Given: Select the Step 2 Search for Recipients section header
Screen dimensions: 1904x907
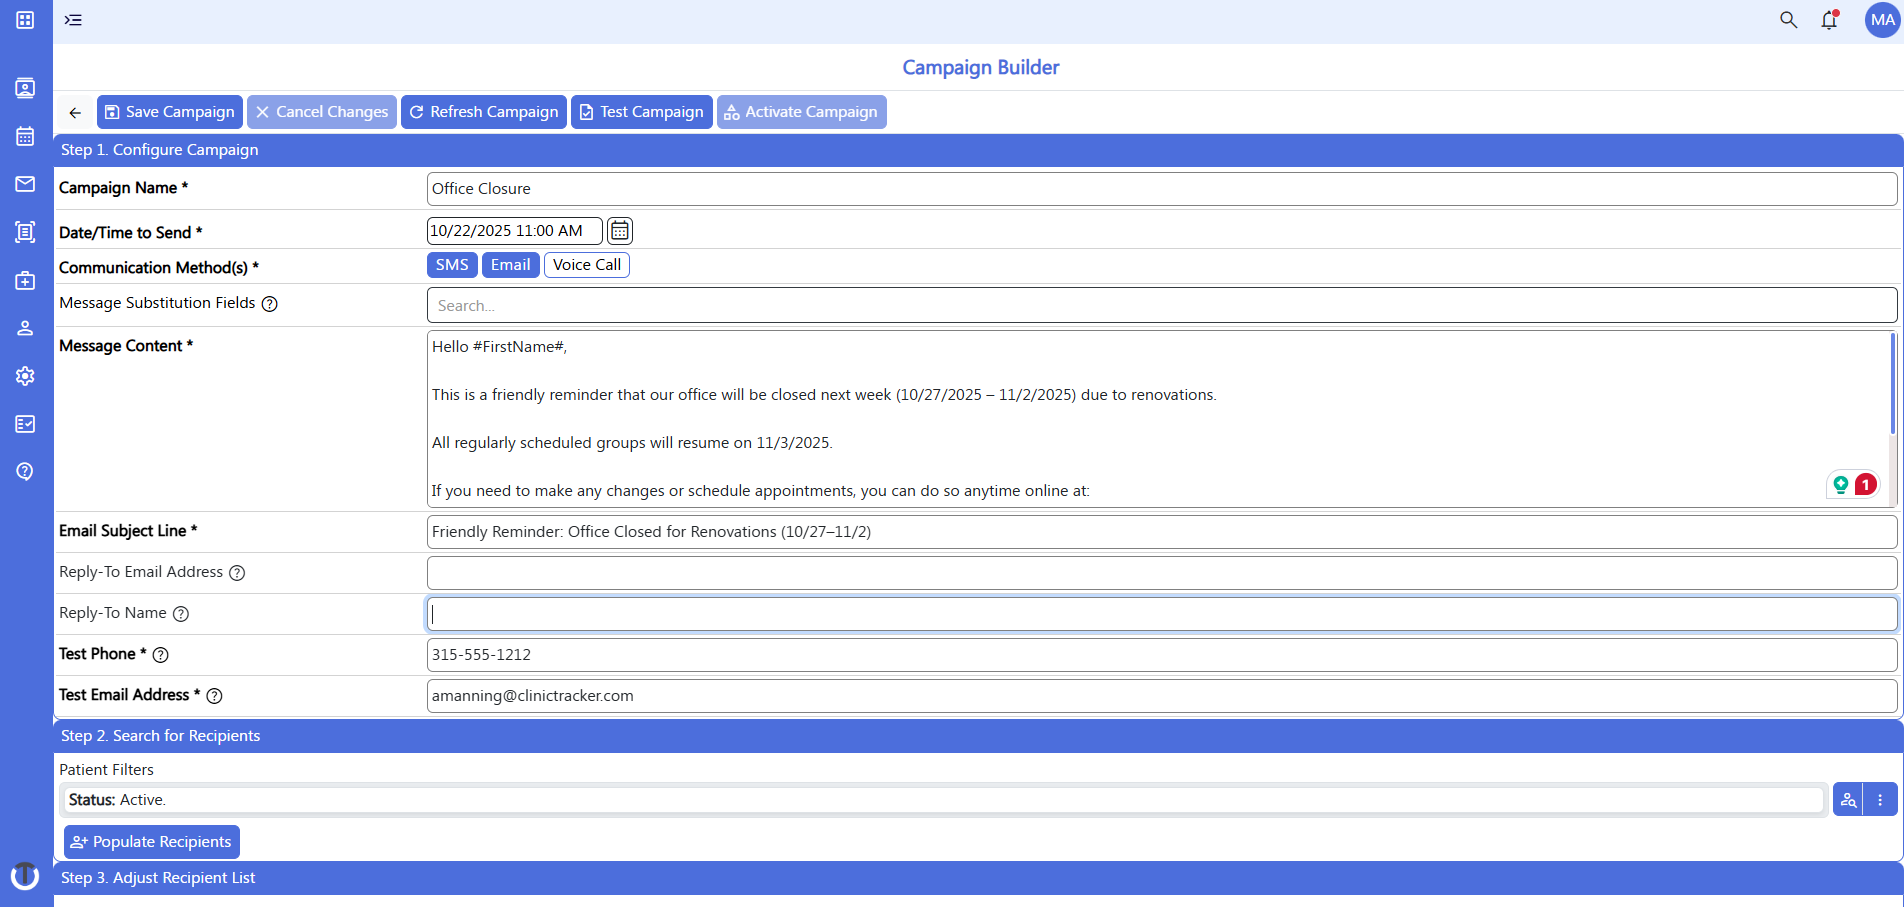Looking at the screenshot, I should (160, 735).
